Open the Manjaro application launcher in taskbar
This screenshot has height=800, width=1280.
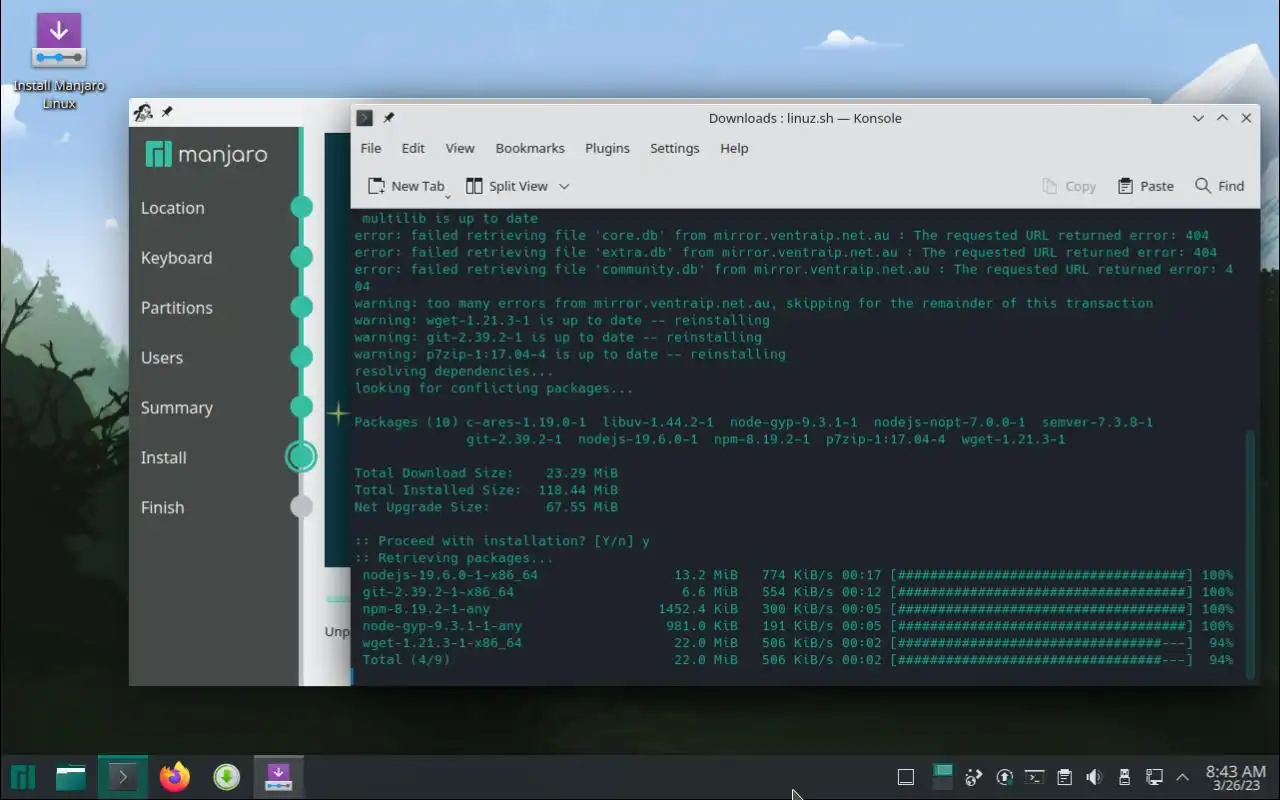23,777
